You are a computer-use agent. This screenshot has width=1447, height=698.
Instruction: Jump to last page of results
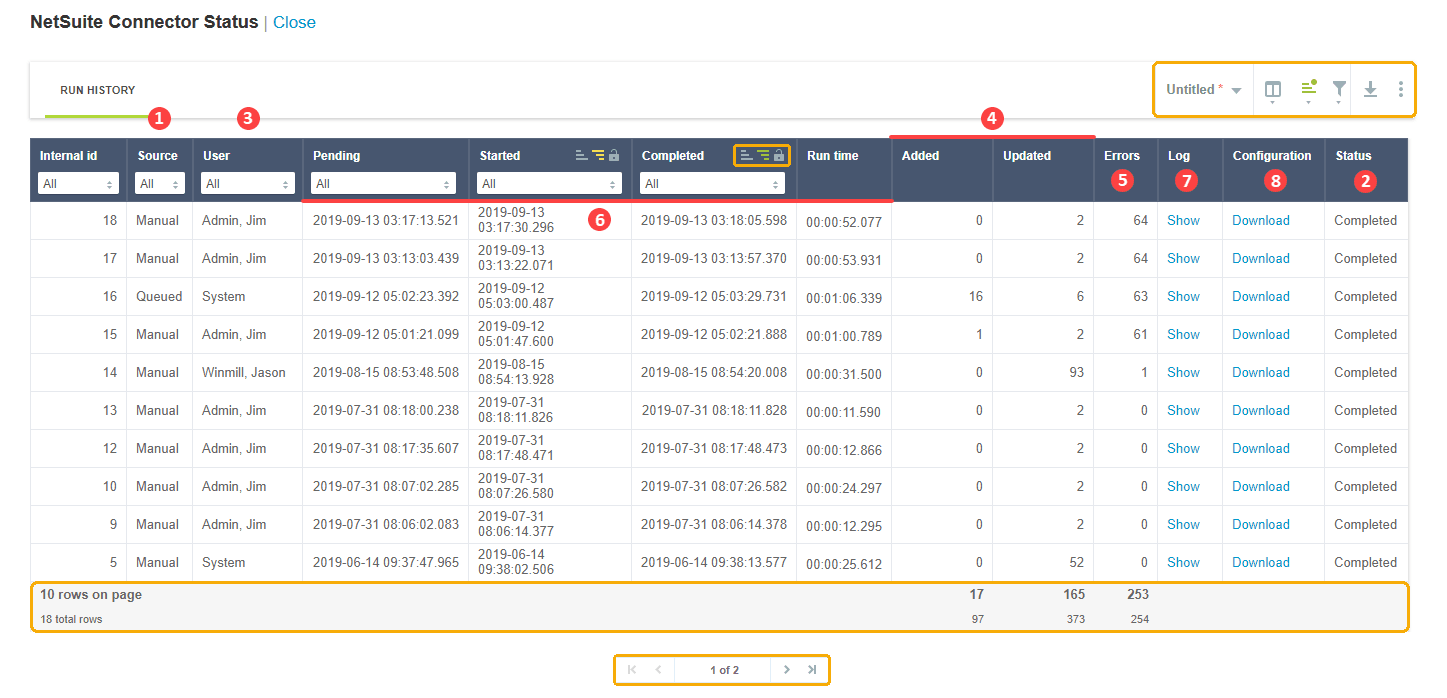(x=812, y=669)
